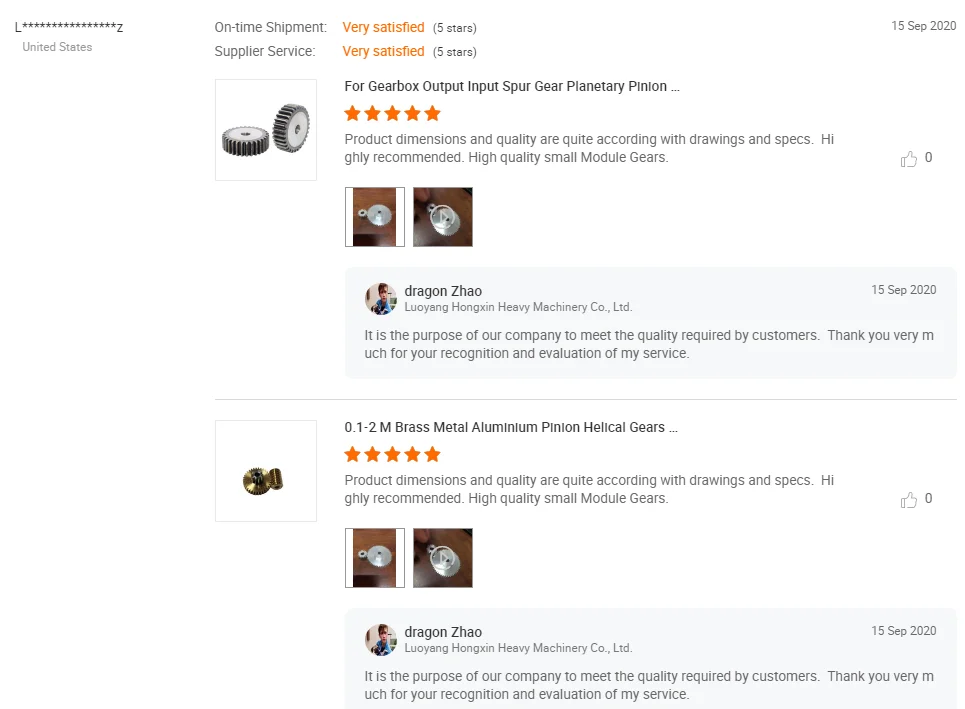Open the Gearbox Output Input Spur Gear product link
Image resolution: width=965 pixels, height=709 pixels.
pyautogui.click(x=512, y=87)
